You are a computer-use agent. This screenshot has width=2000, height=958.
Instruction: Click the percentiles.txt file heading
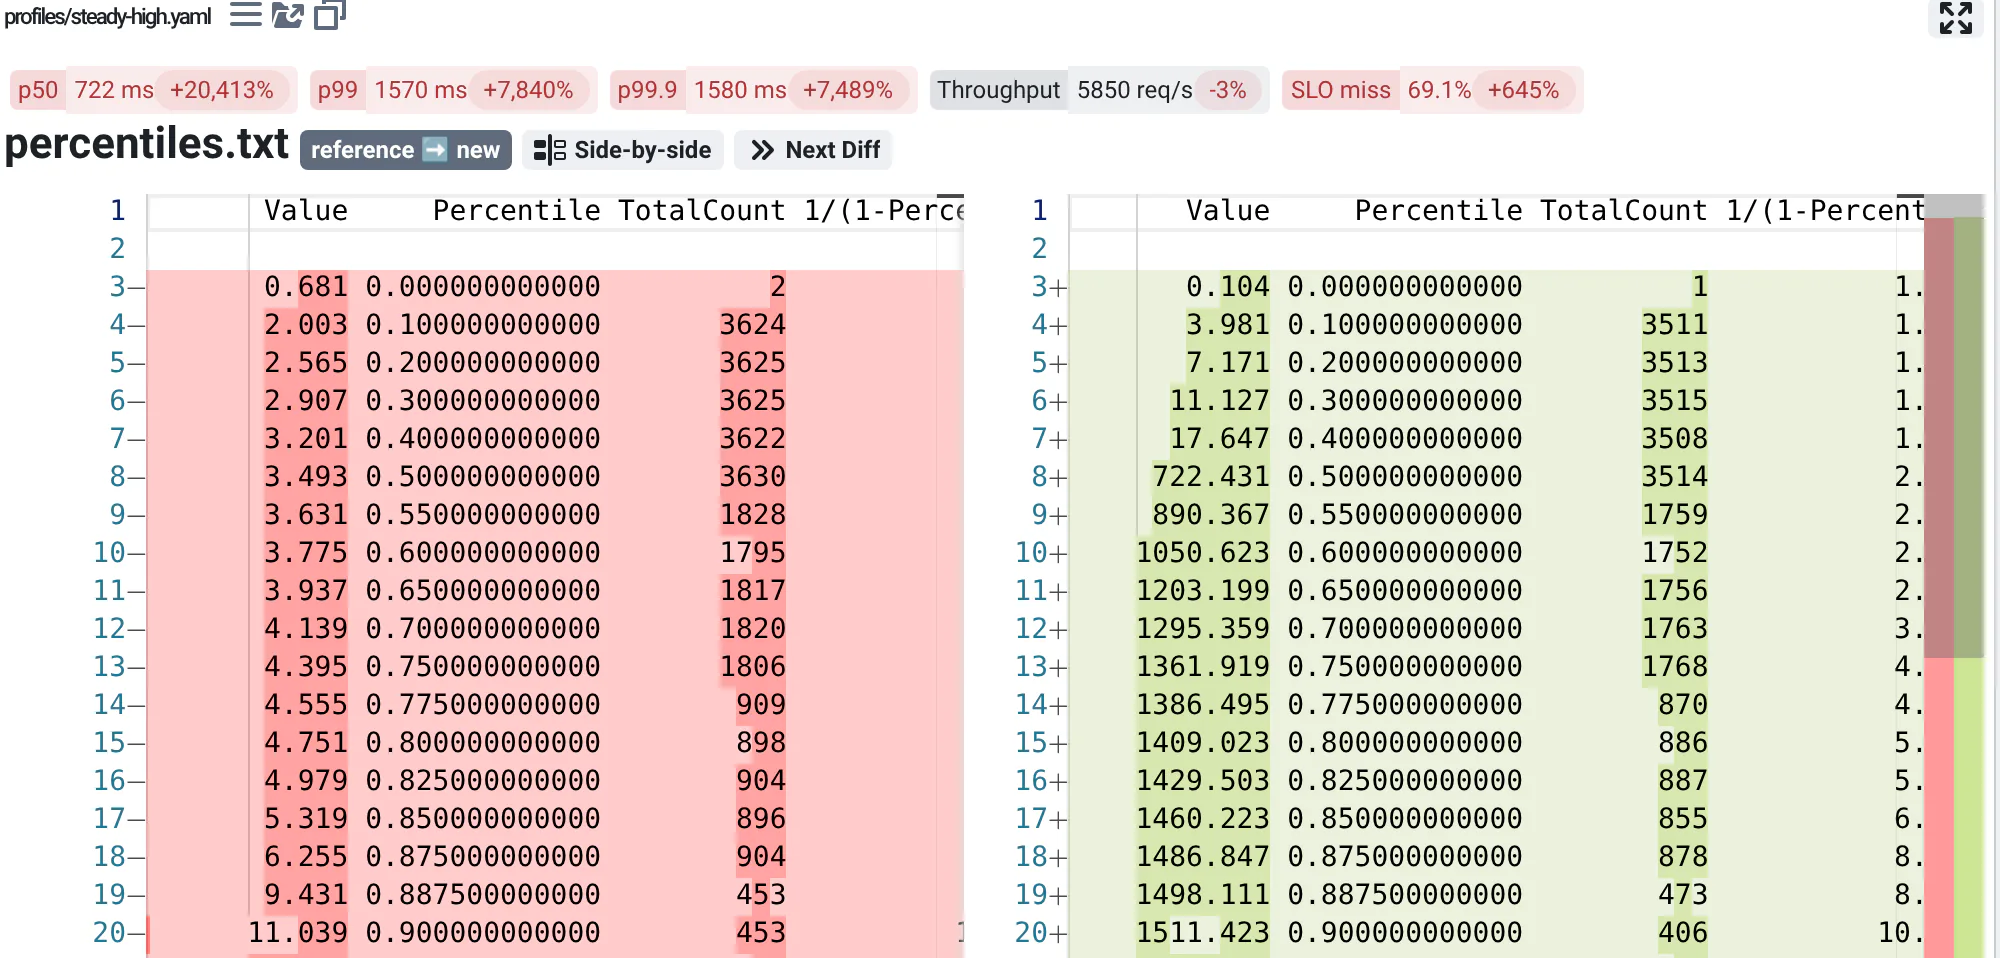147,144
